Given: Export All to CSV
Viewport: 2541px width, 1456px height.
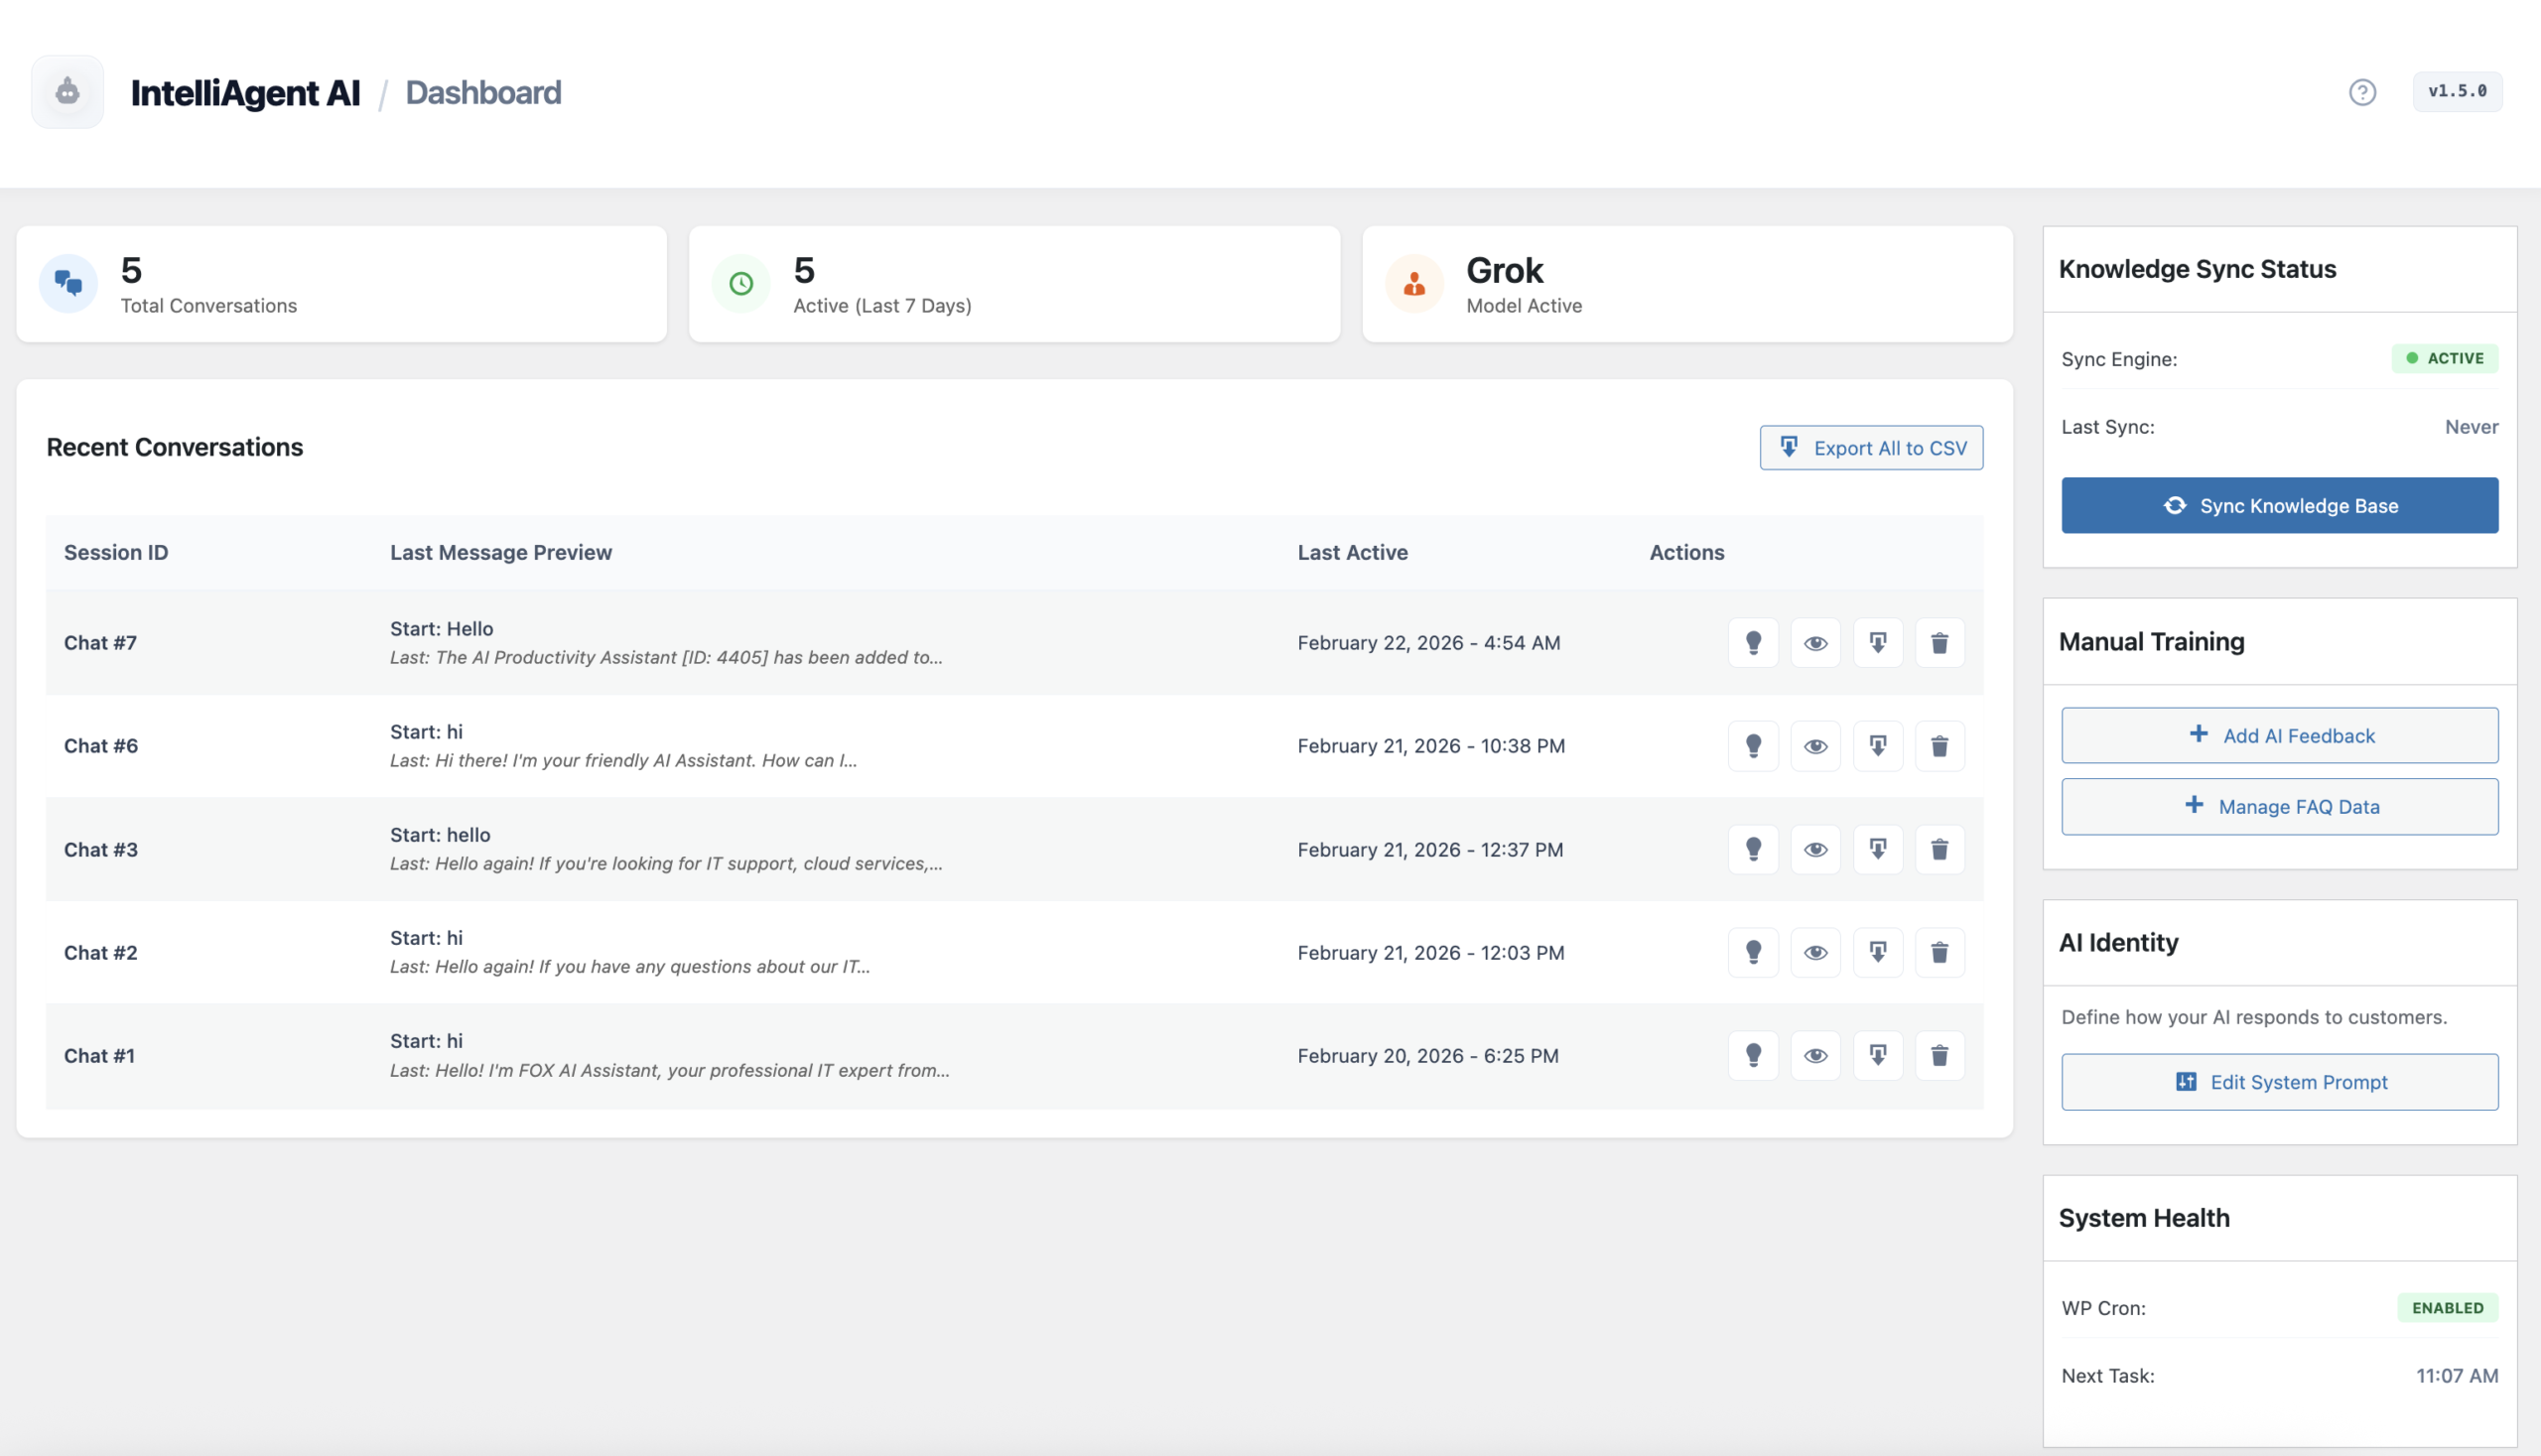Looking at the screenshot, I should tap(1870, 447).
